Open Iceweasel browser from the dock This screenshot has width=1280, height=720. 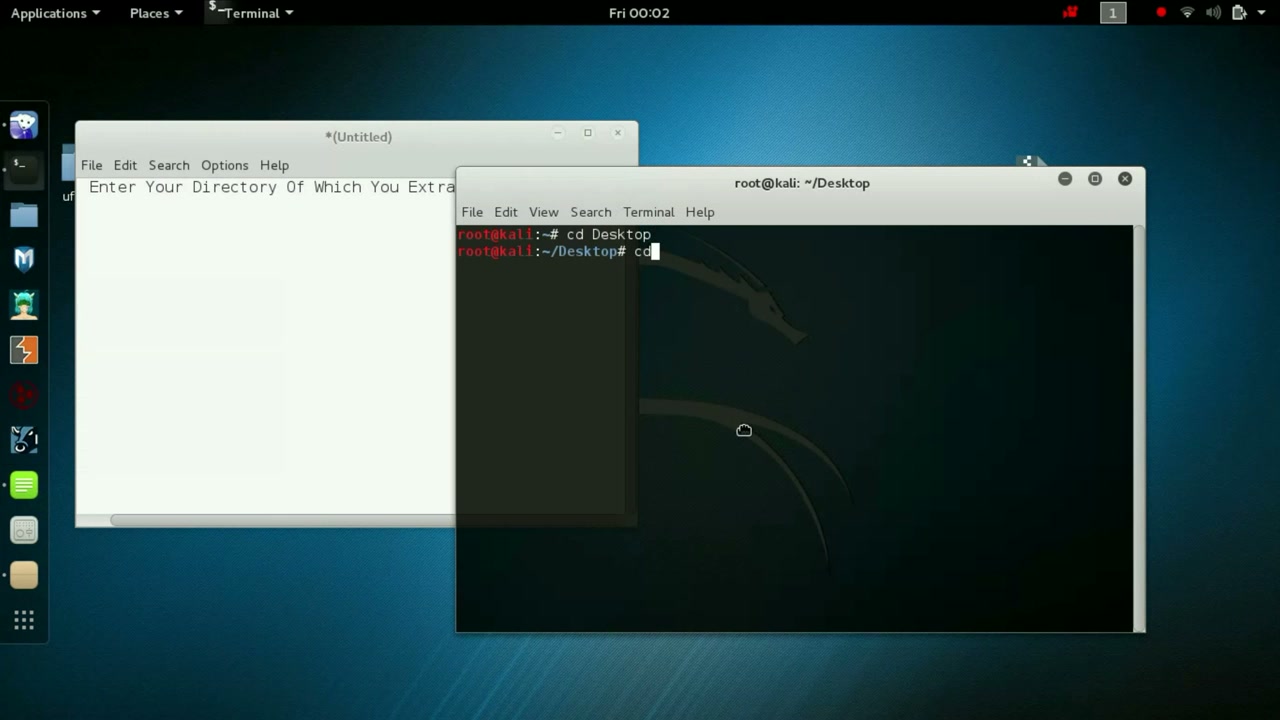tap(24, 125)
